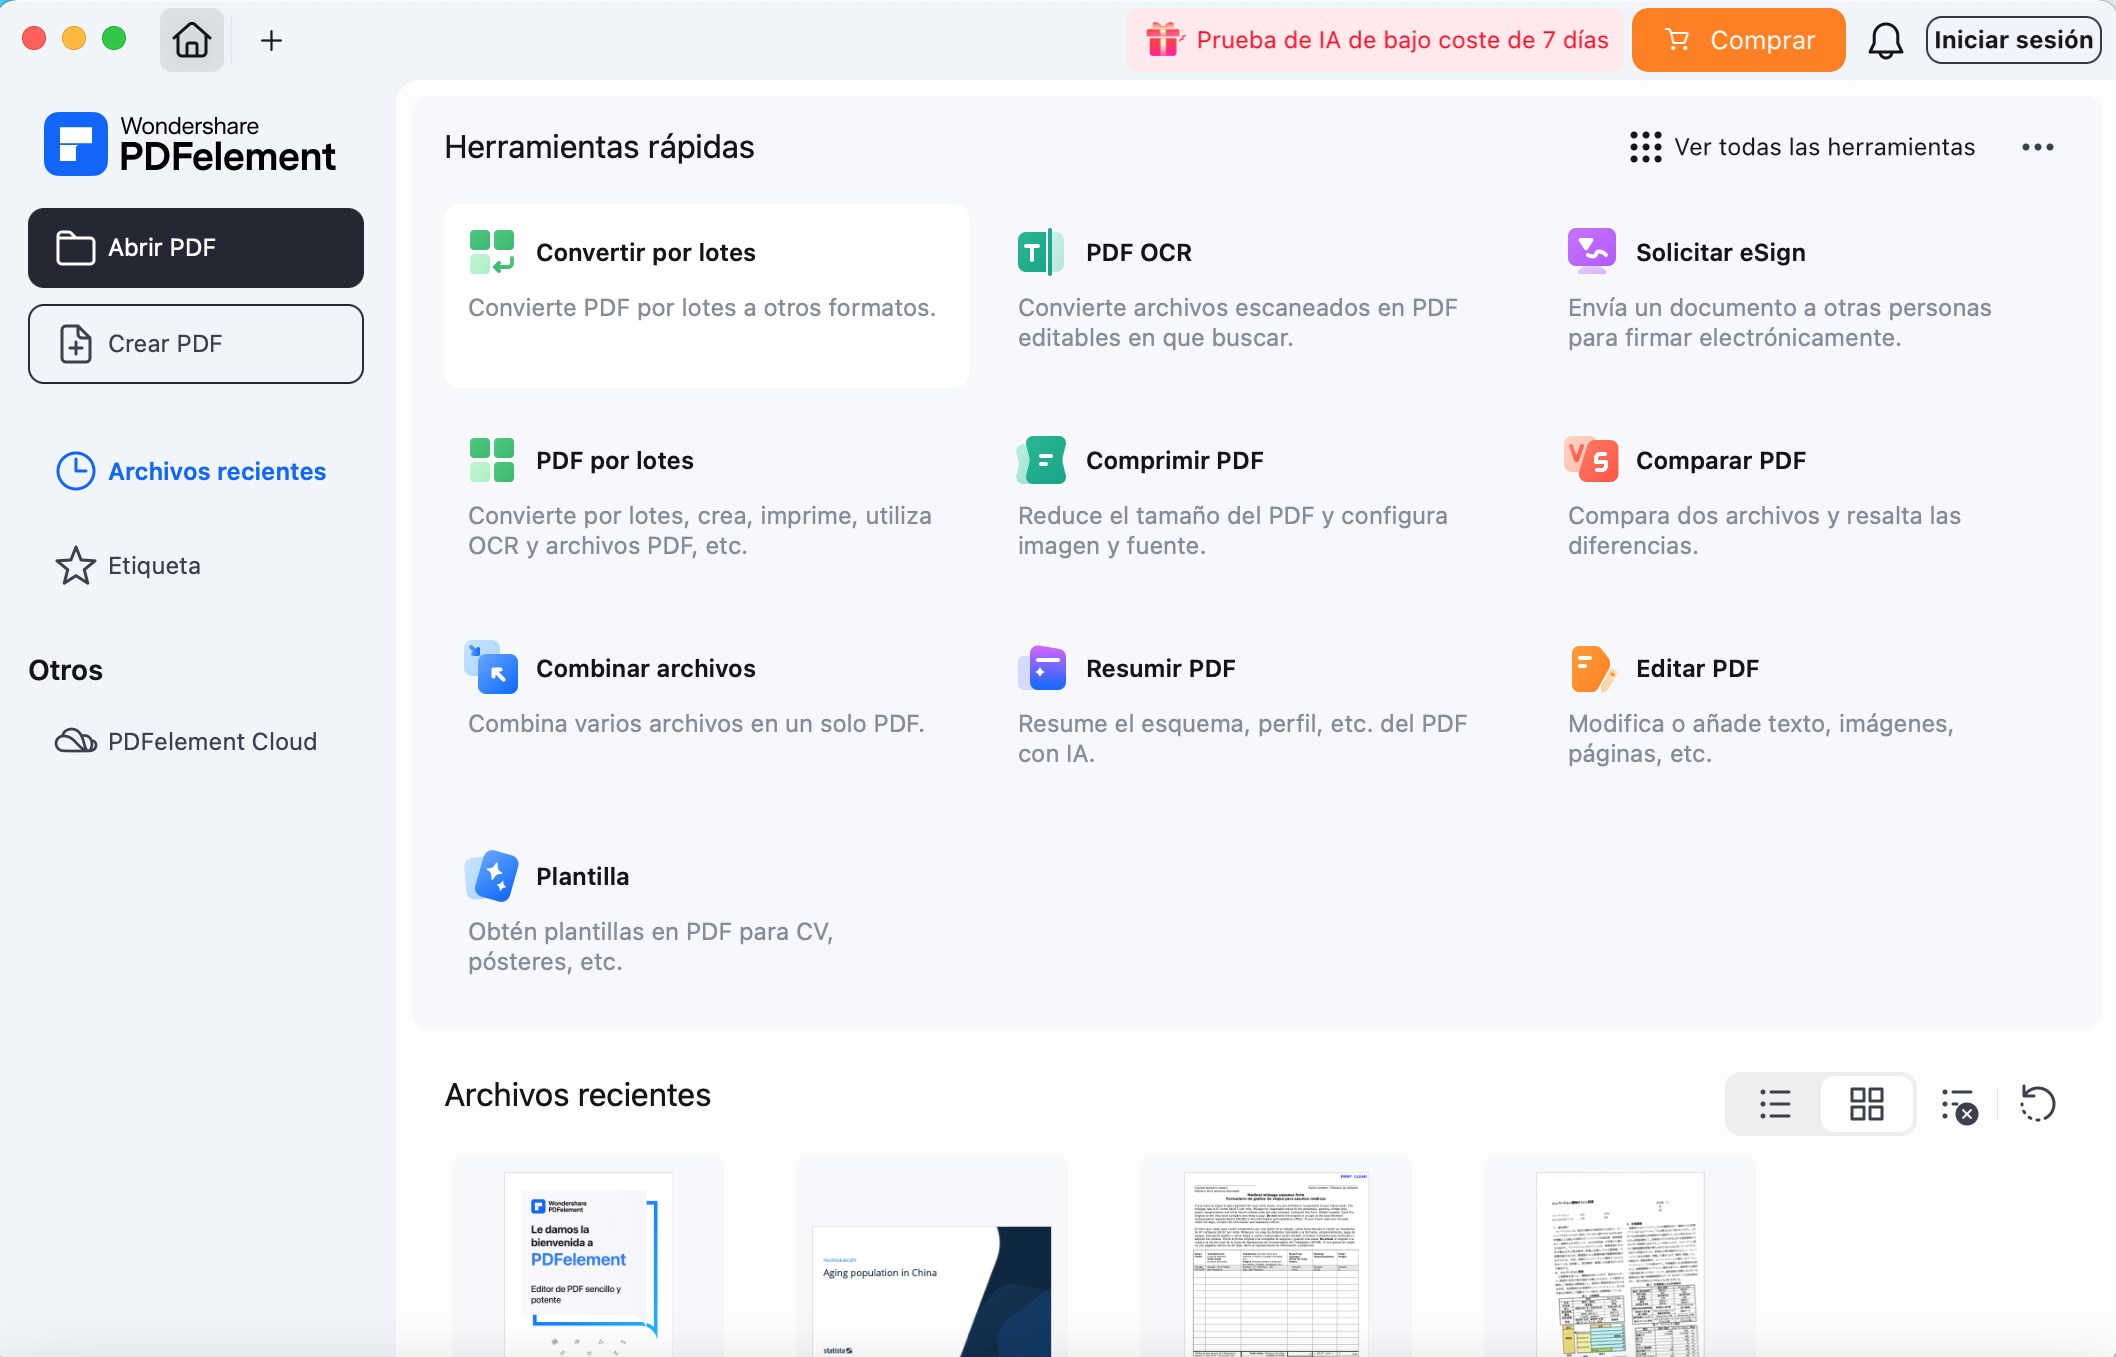Open a new tab with plus icon
The width and height of the screenshot is (2116, 1357).
point(271,40)
